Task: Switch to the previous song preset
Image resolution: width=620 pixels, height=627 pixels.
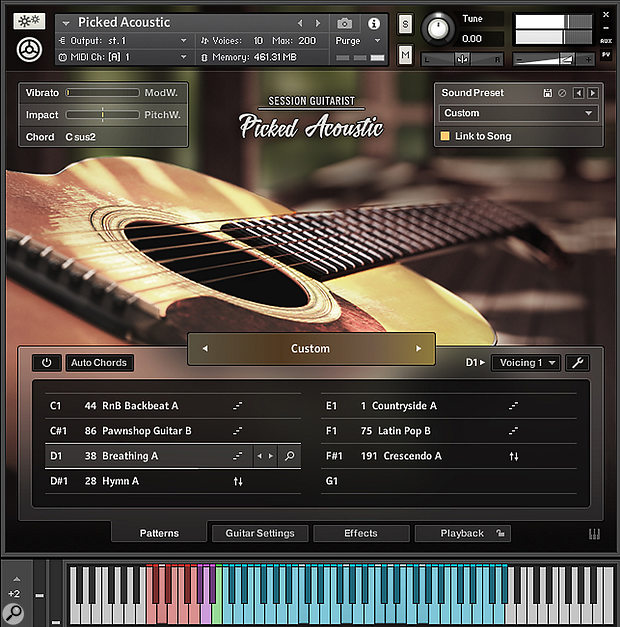Action: pos(205,349)
